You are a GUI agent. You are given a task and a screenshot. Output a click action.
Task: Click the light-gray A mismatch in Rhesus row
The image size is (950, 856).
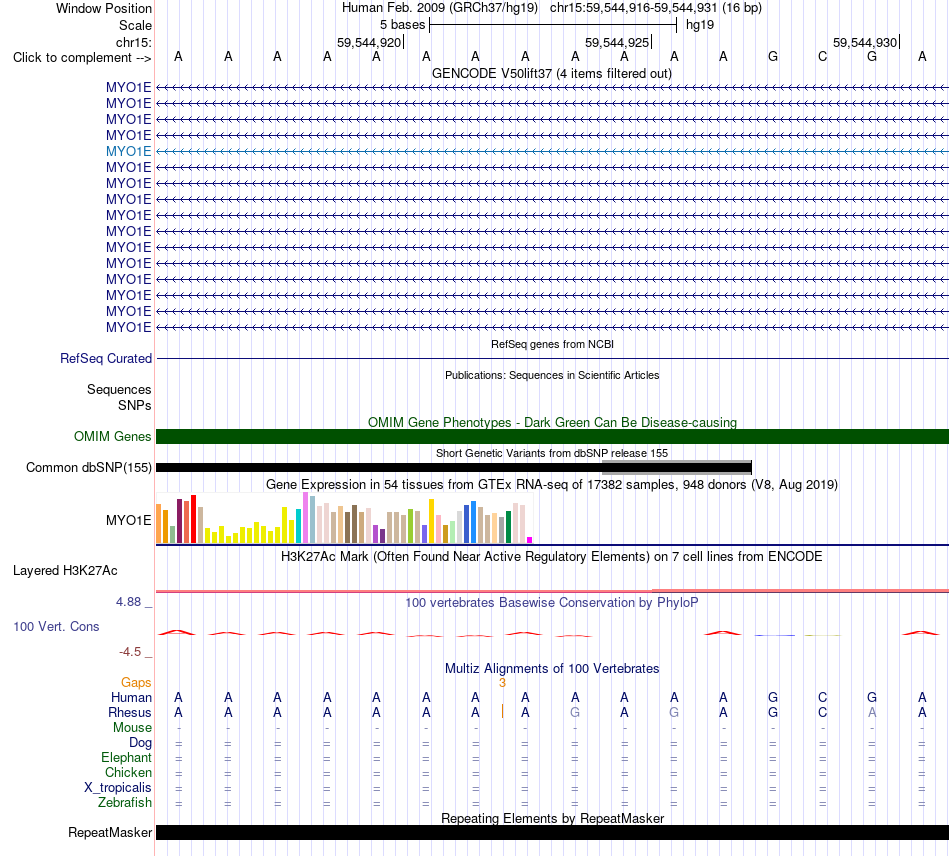872,712
